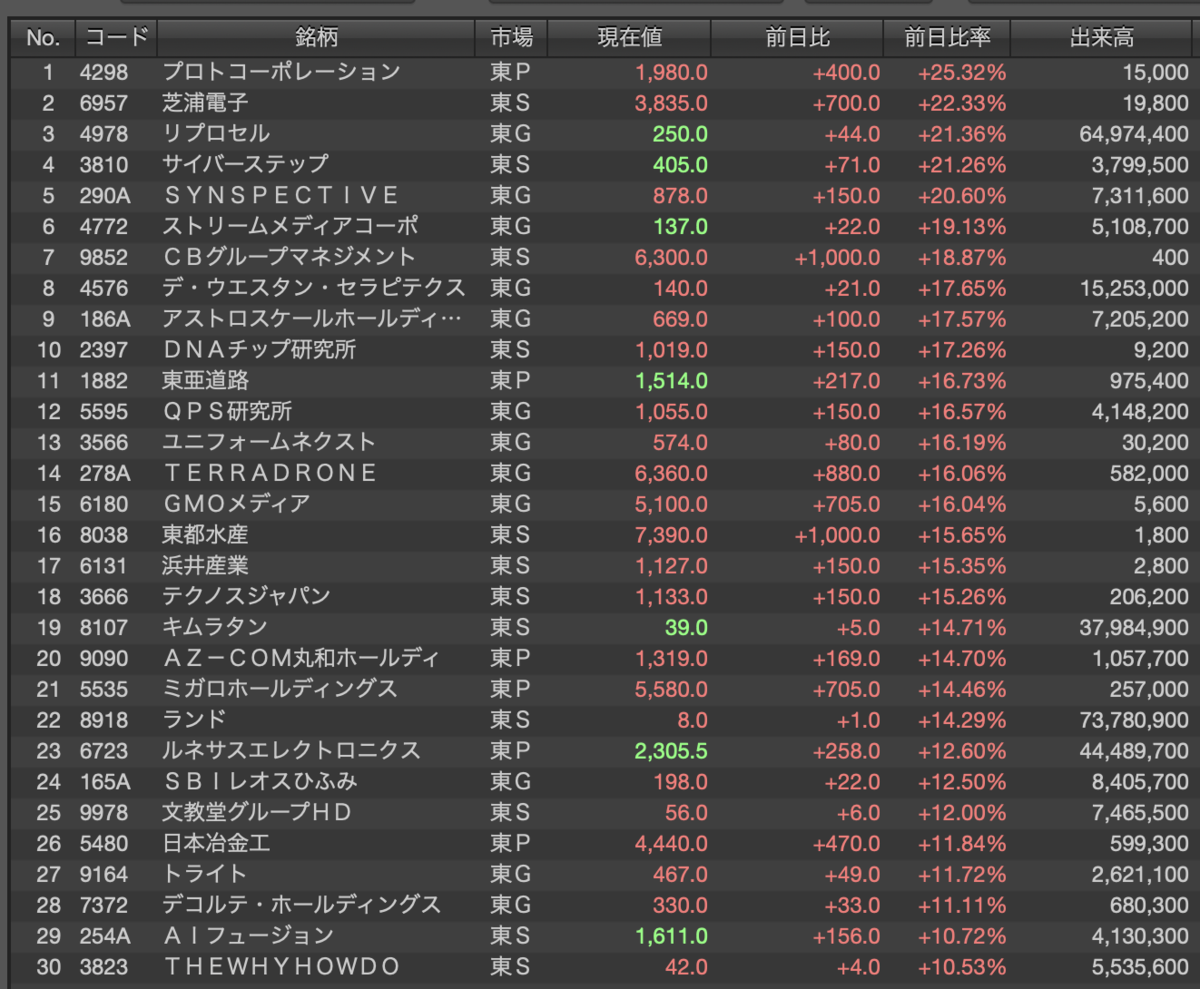Click 浜井産業 stock name
The image size is (1200, 989).
205,566
